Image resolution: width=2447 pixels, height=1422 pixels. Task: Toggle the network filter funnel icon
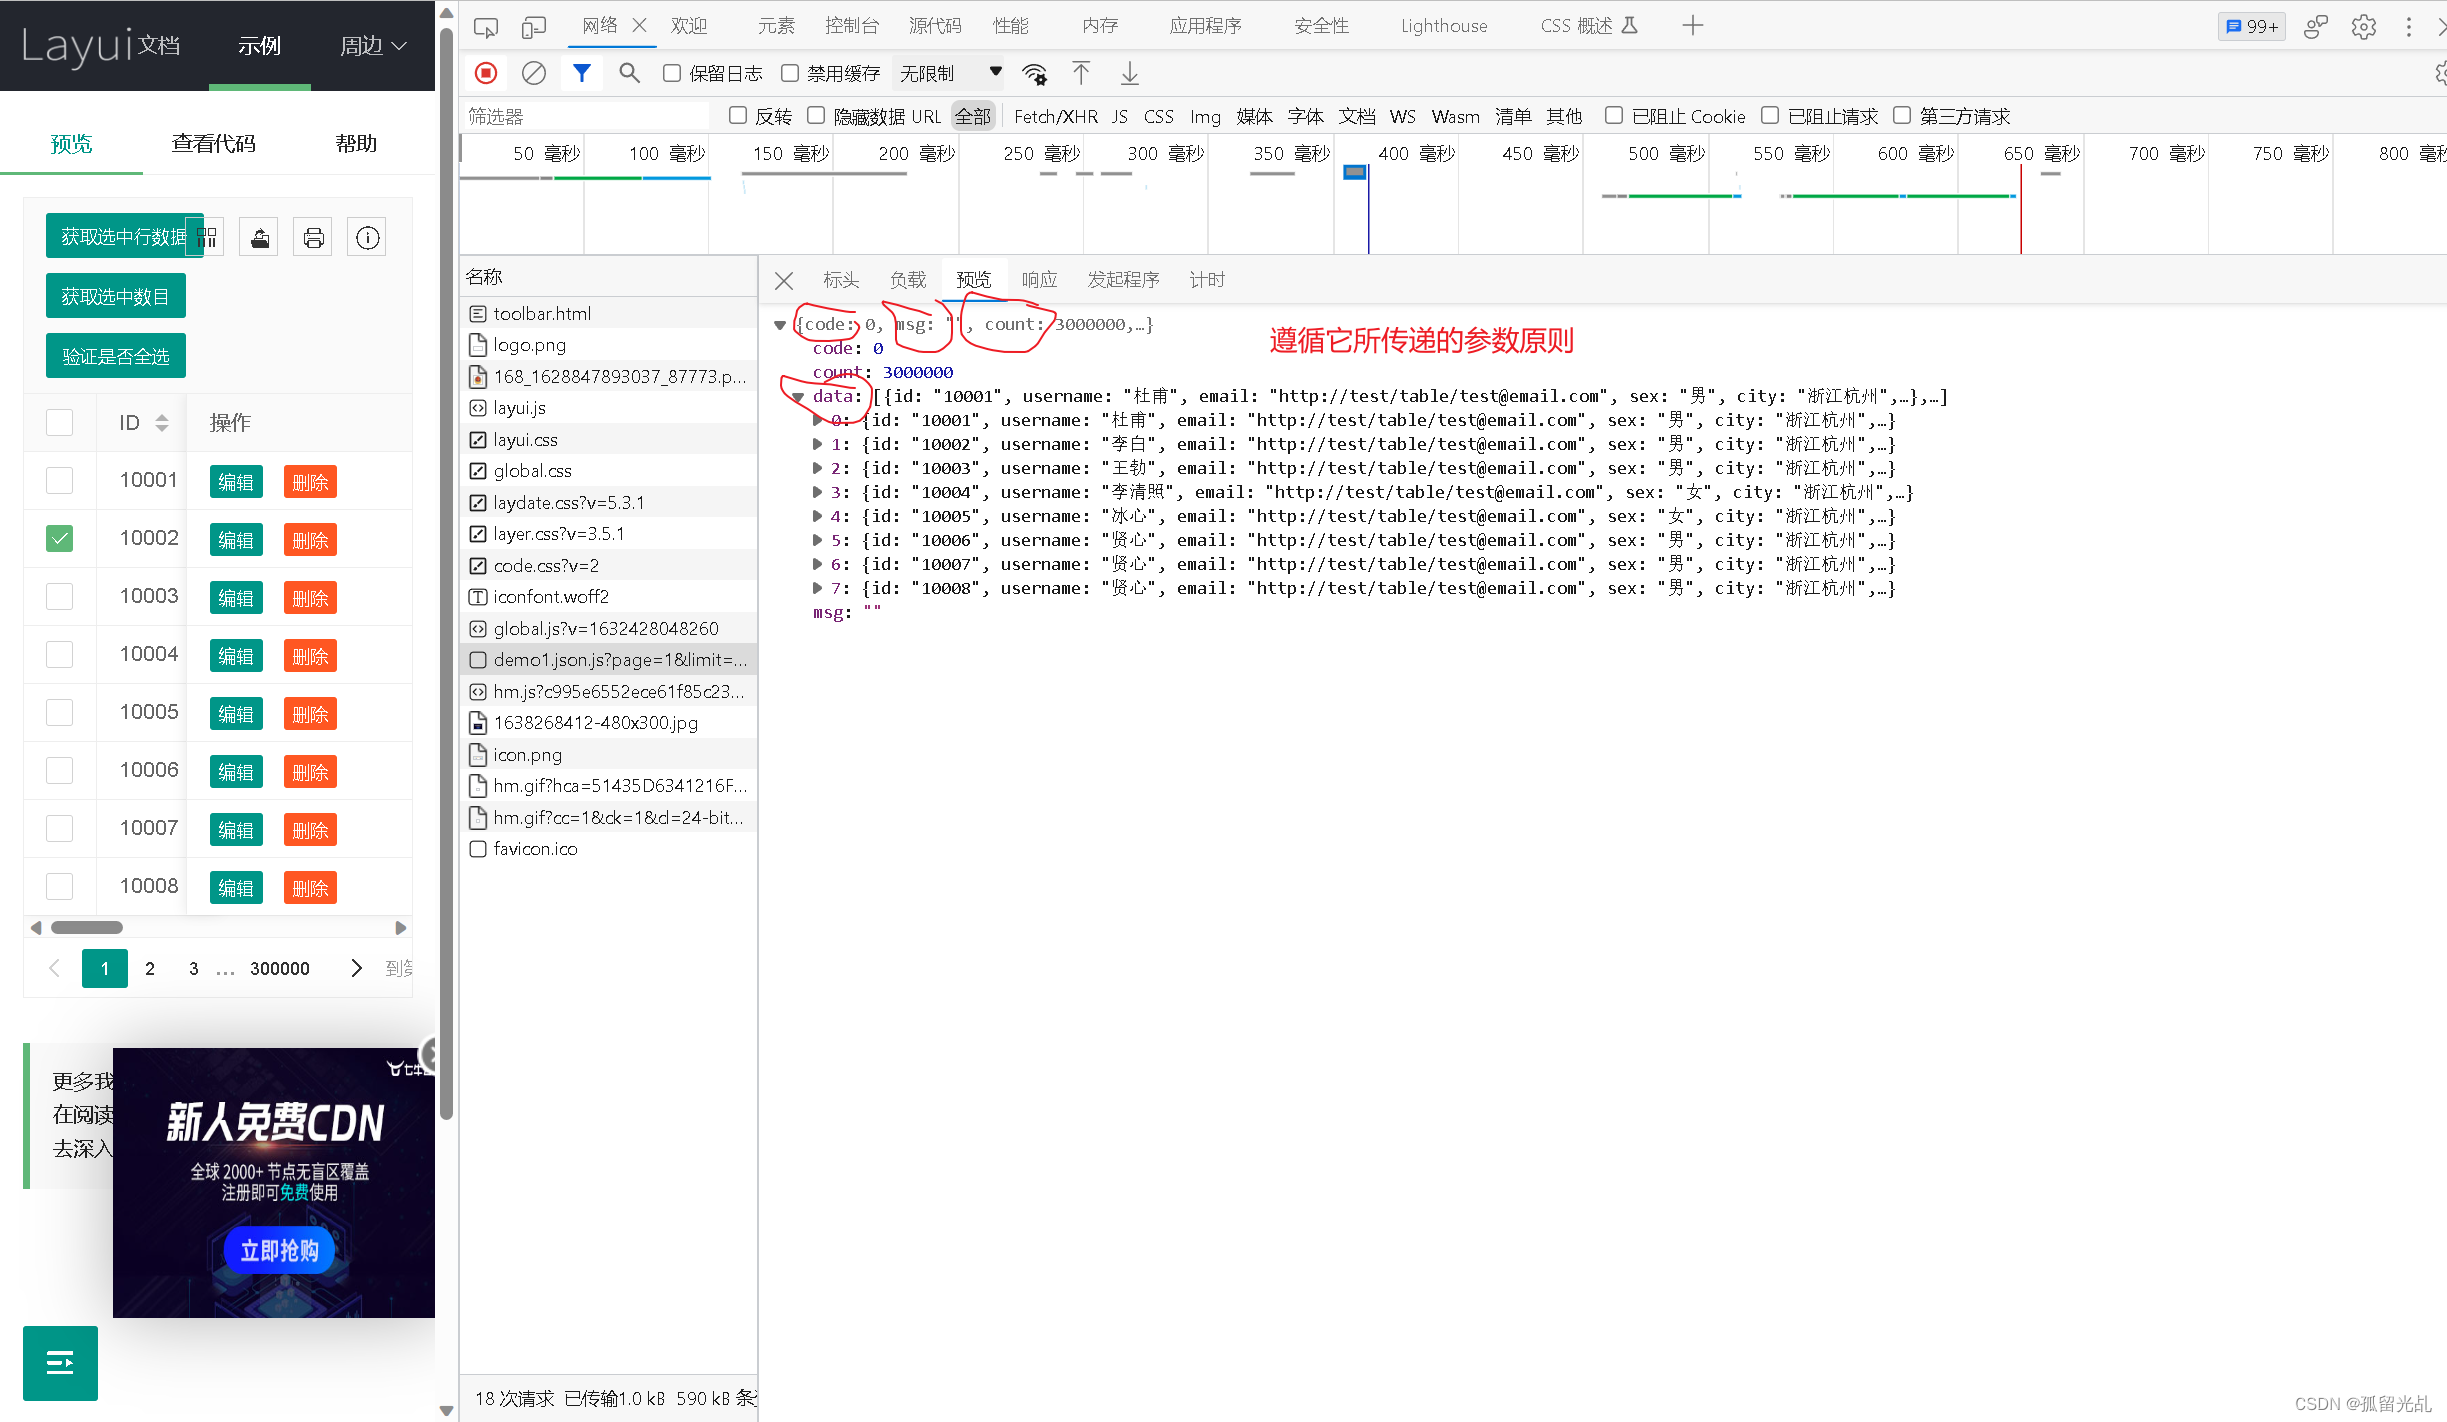581,73
